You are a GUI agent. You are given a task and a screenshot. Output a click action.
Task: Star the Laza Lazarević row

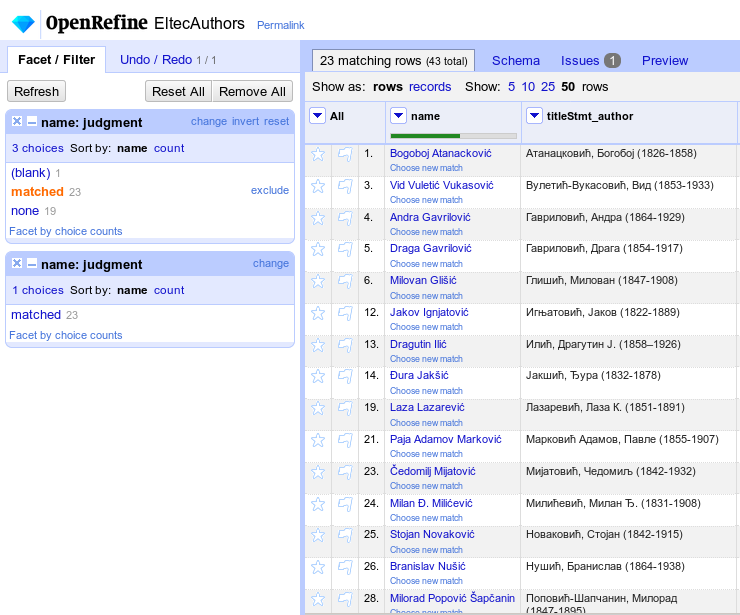[x=318, y=408]
